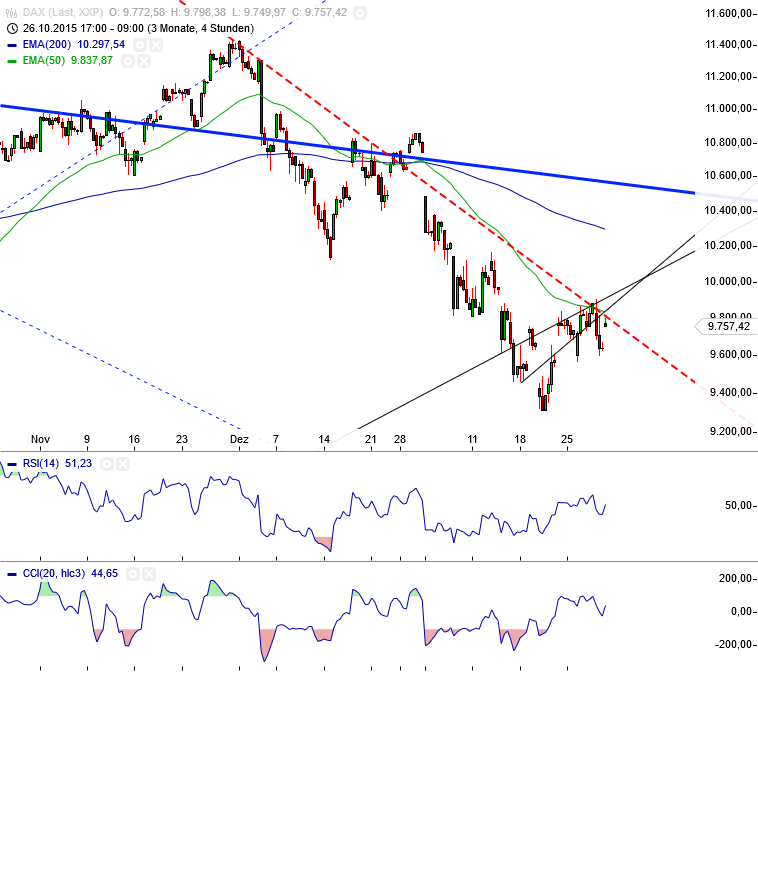Open settings for the RSI(14) indicator
This screenshot has width=758, height=892.
109,464
